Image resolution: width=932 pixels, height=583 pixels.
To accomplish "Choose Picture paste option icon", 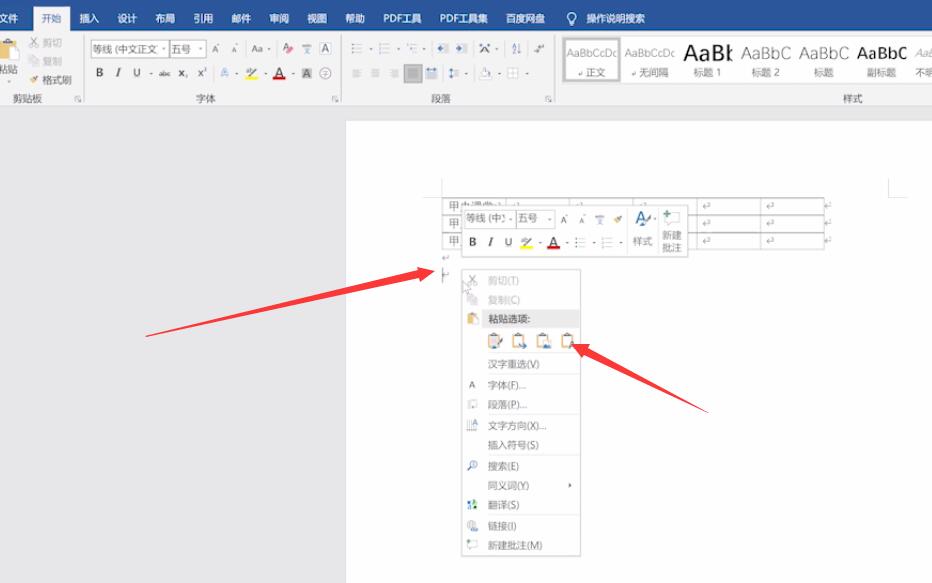I will 543,341.
